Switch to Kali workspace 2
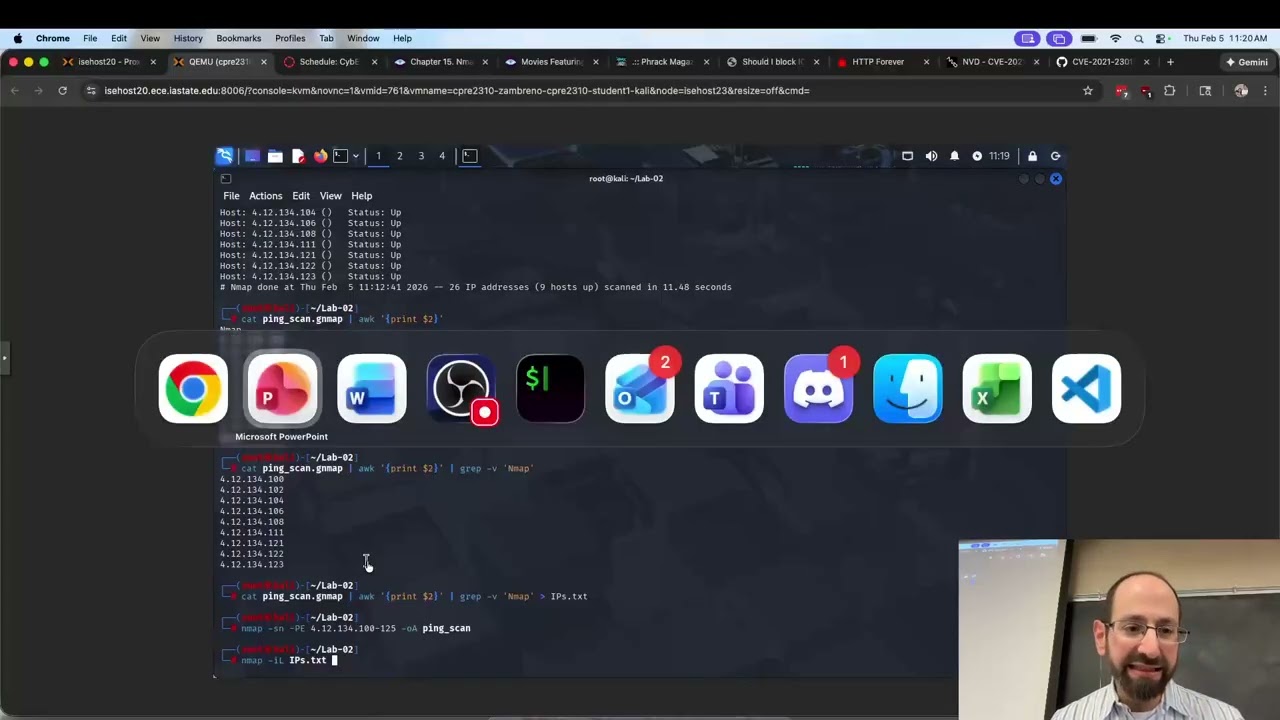 click(x=399, y=156)
